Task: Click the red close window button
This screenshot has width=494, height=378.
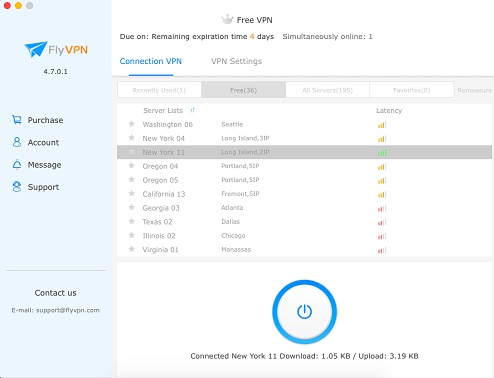Action: [7, 5]
